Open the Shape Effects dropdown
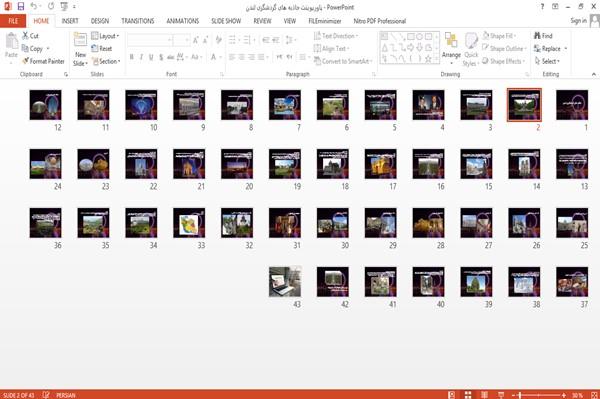 [x=503, y=61]
